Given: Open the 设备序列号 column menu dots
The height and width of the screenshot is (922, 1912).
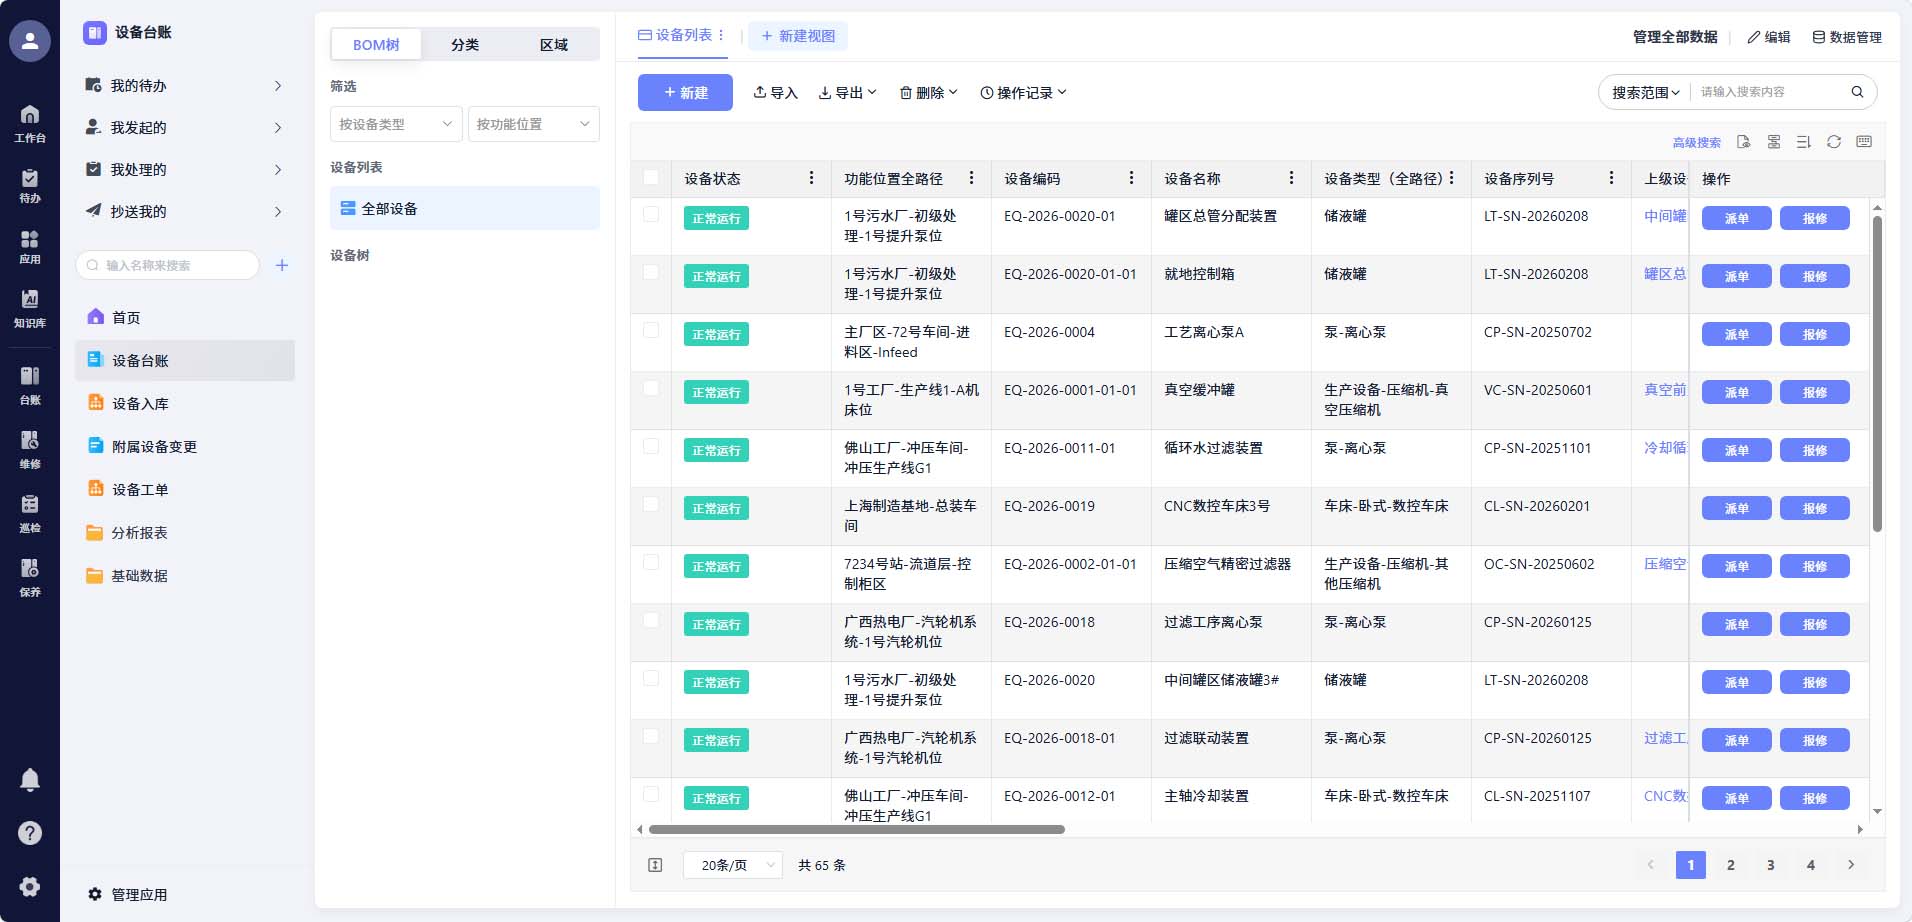Looking at the screenshot, I should click(1611, 178).
